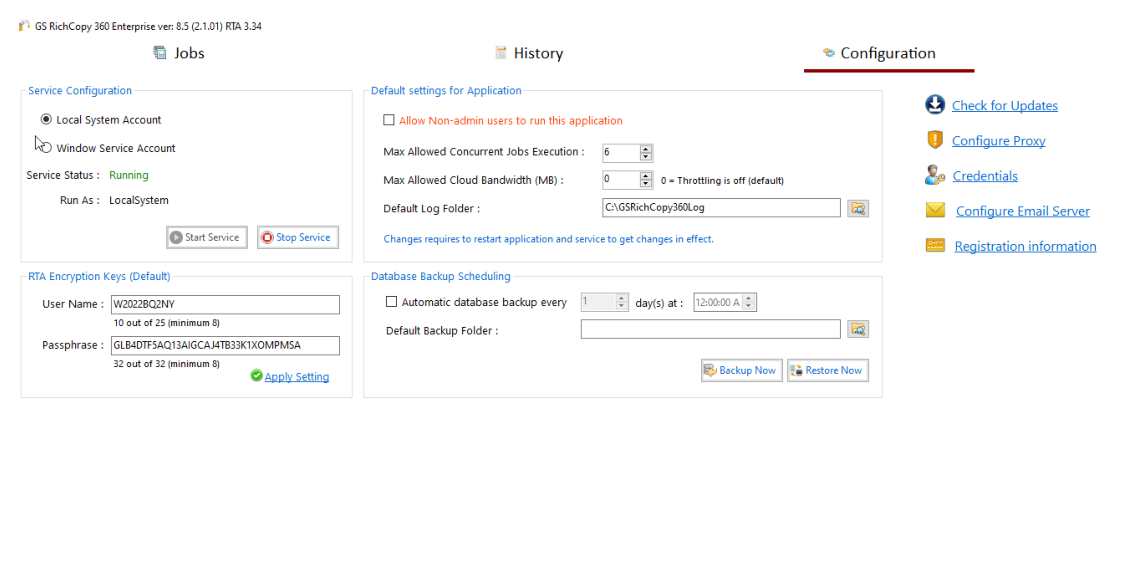This screenshot has height=571, width=1144.
Task: Click the Restore Now button
Action: 828,370
